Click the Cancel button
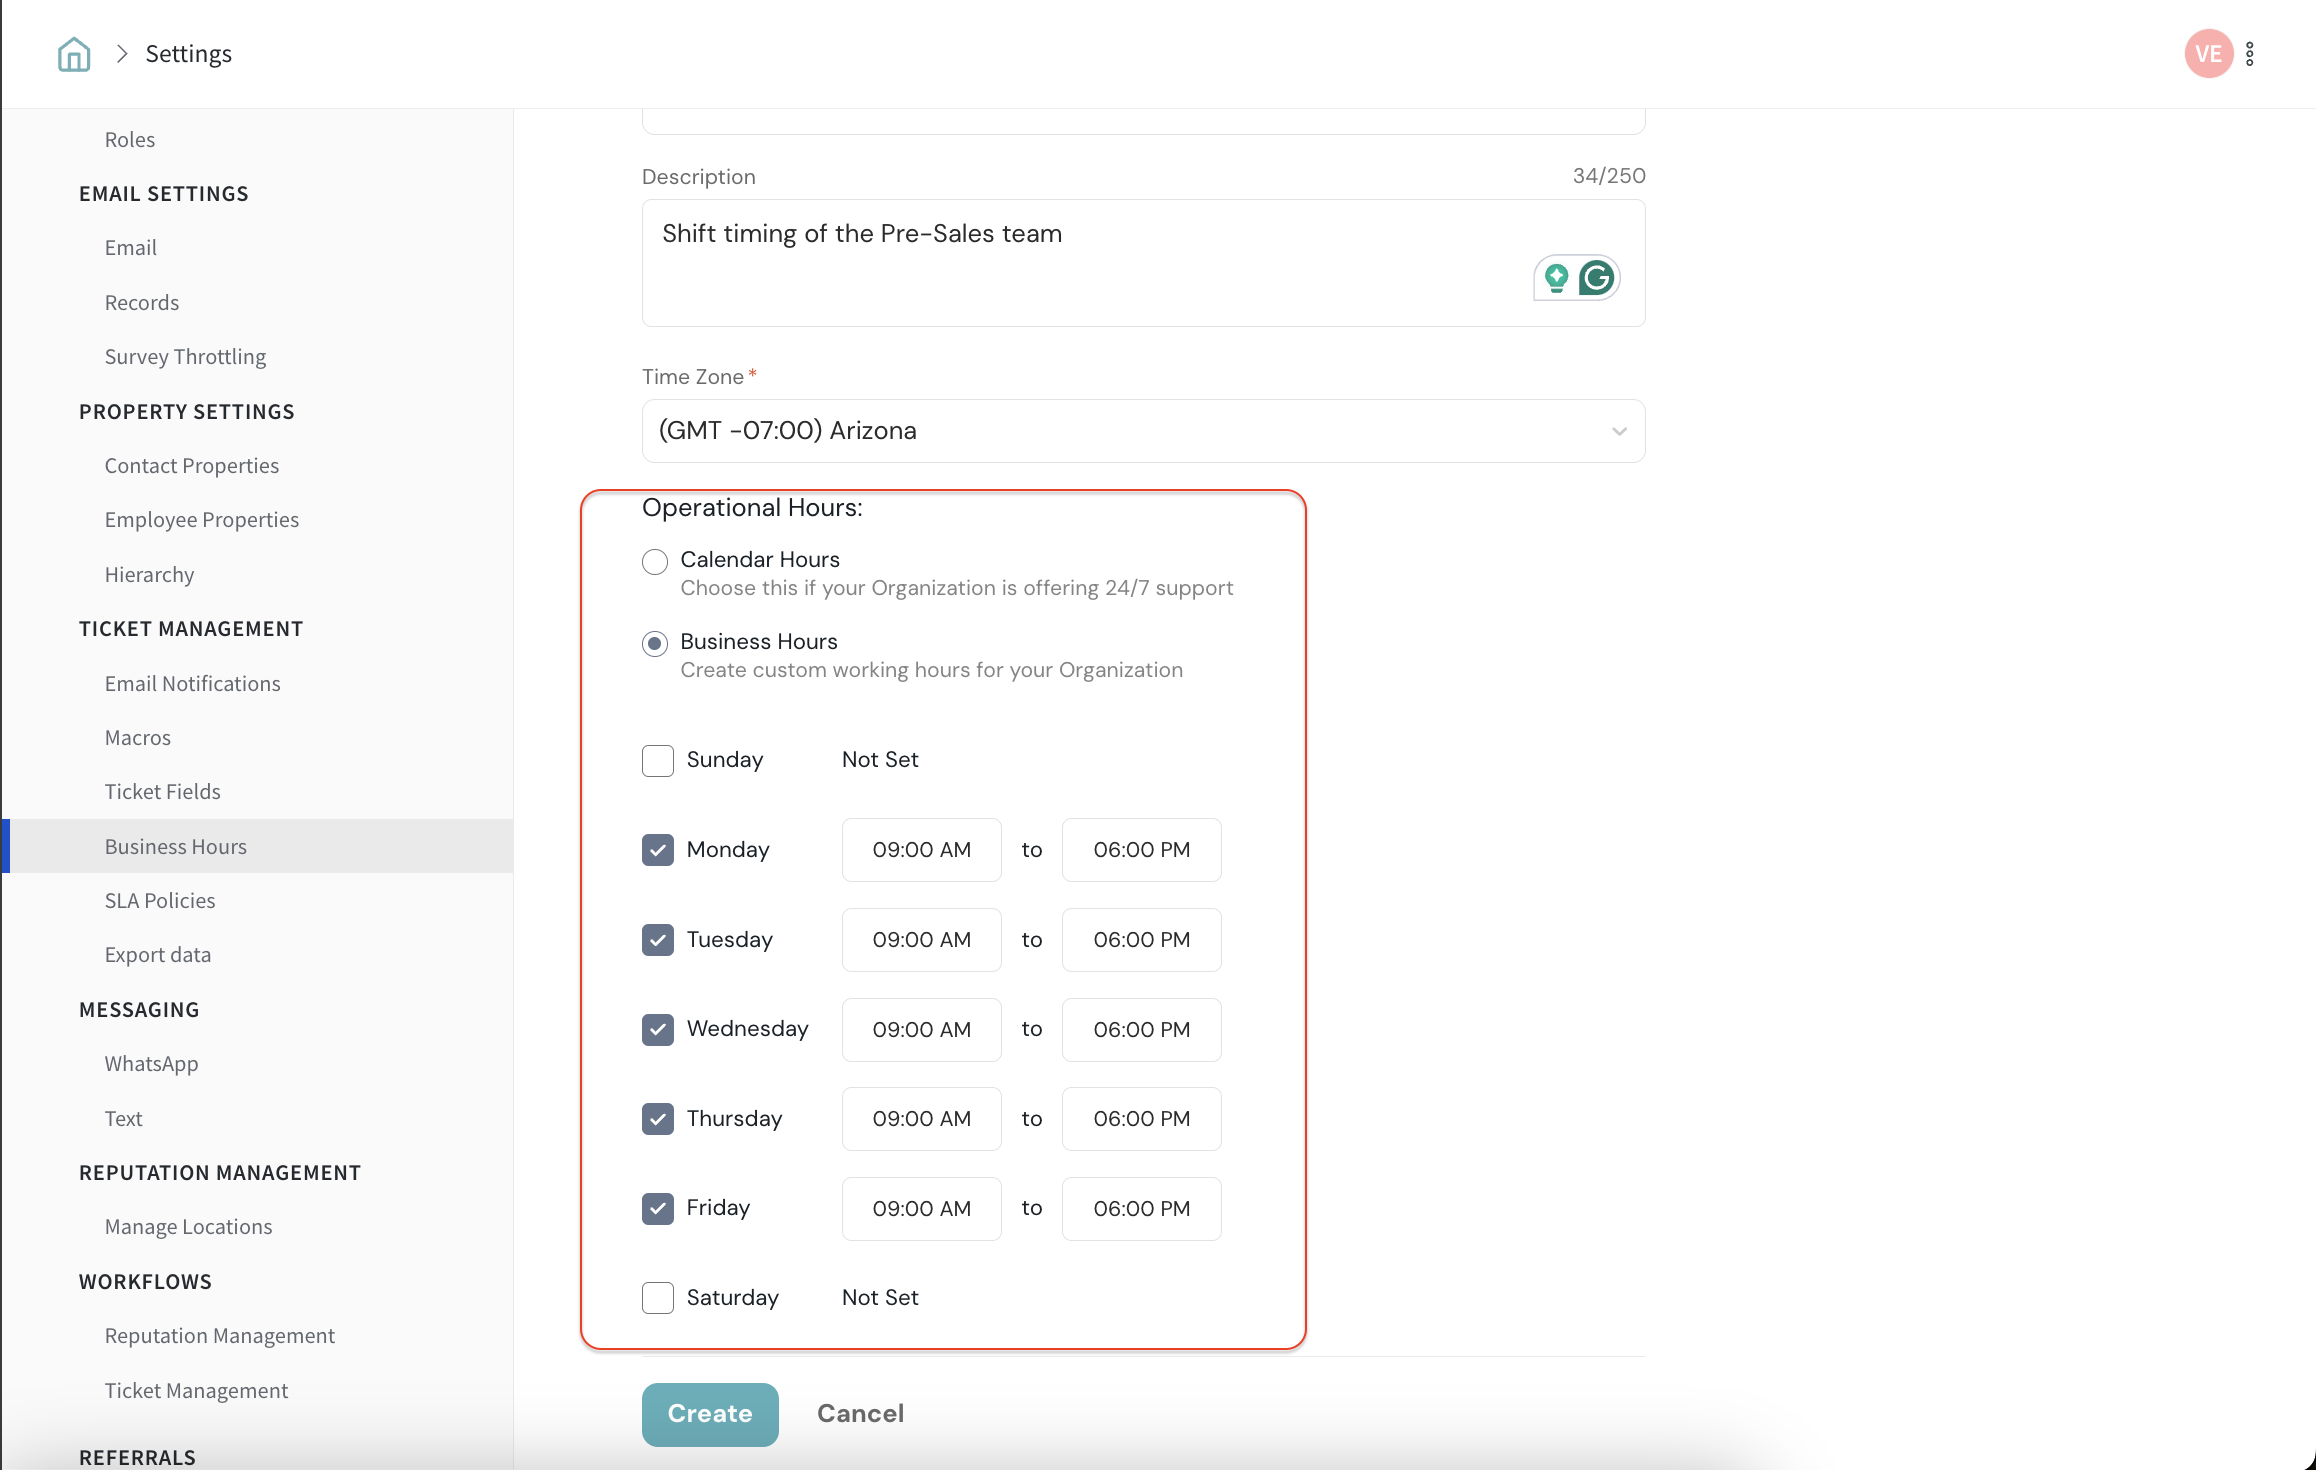Image resolution: width=2316 pixels, height=1470 pixels. pyautogui.click(x=860, y=1414)
